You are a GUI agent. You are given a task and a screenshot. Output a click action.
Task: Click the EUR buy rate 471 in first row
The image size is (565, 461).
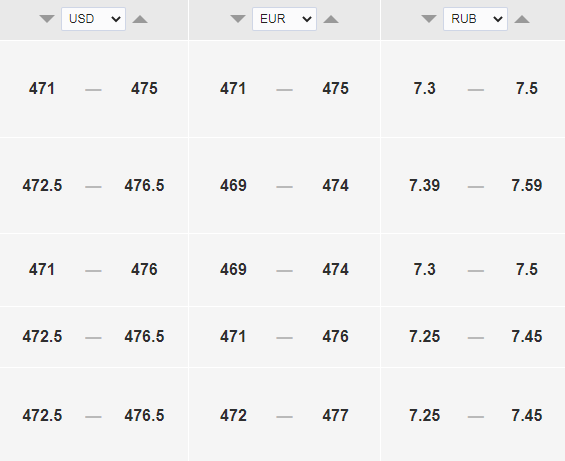(233, 89)
